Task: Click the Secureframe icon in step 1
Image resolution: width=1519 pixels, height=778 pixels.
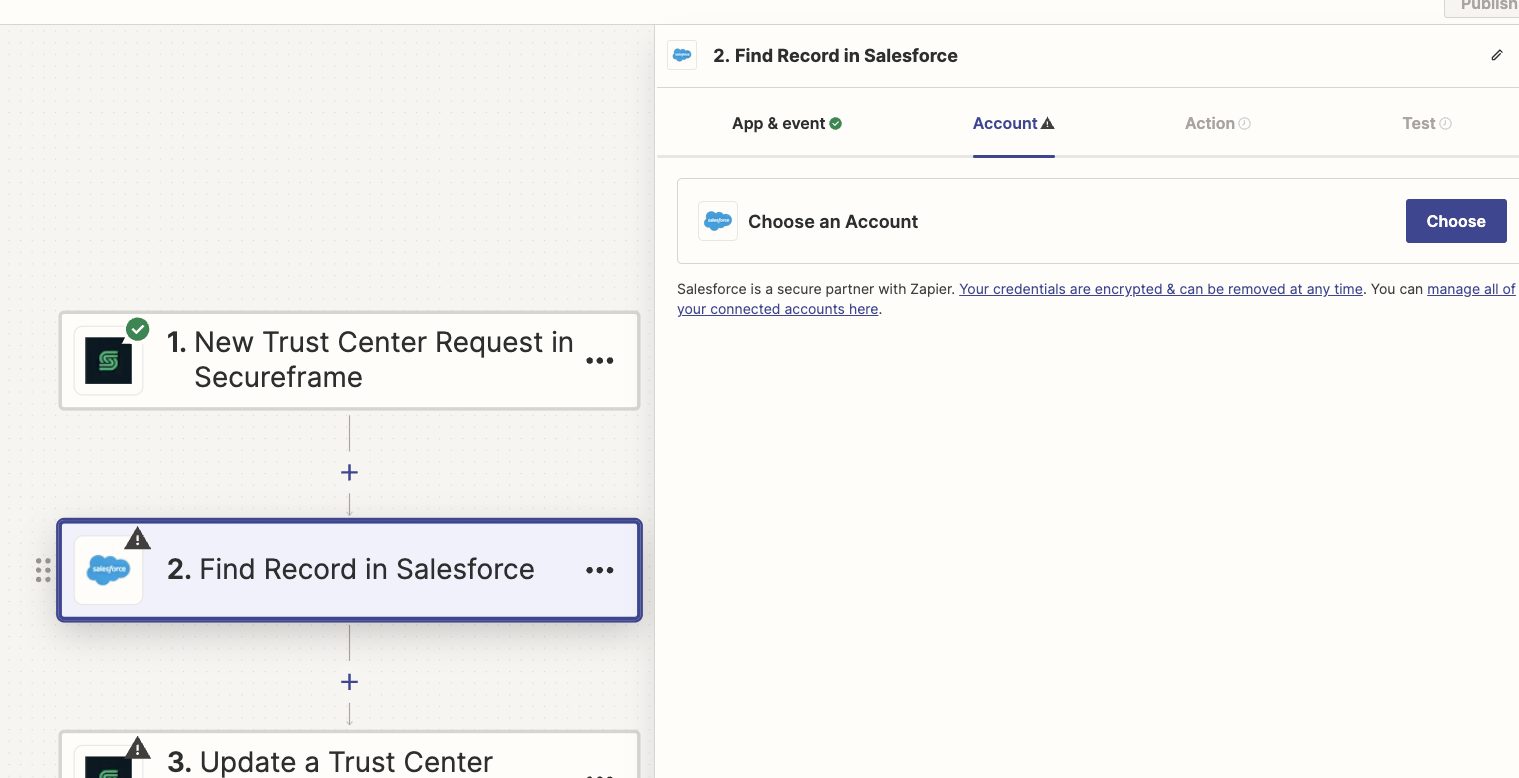Action: coord(109,360)
